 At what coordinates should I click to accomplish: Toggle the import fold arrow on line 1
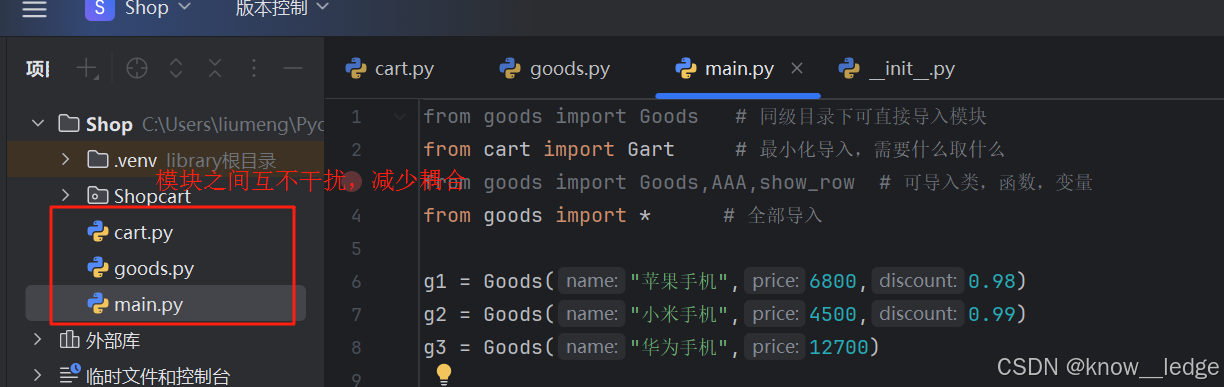pyautogui.click(x=400, y=117)
